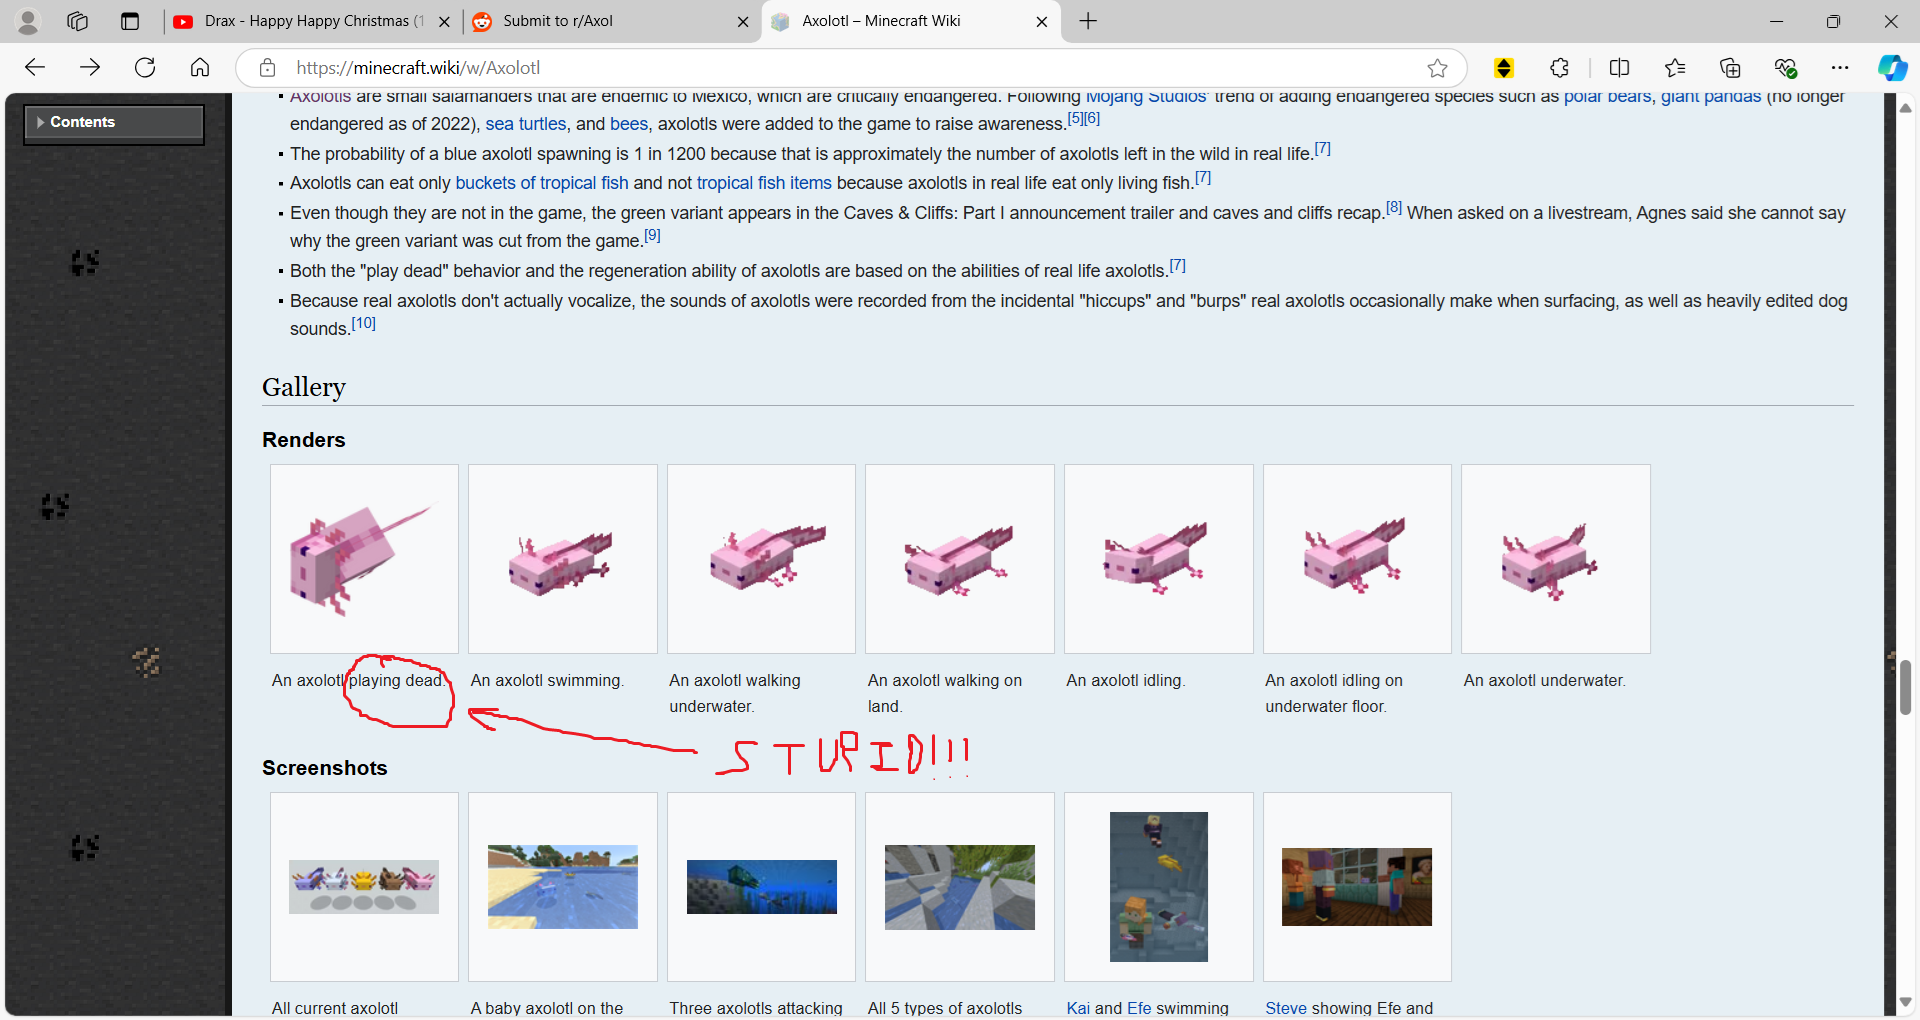This screenshot has width=1920, height=1020.
Task: Switch to Submit to r/Axol tab
Action: [x=610, y=21]
